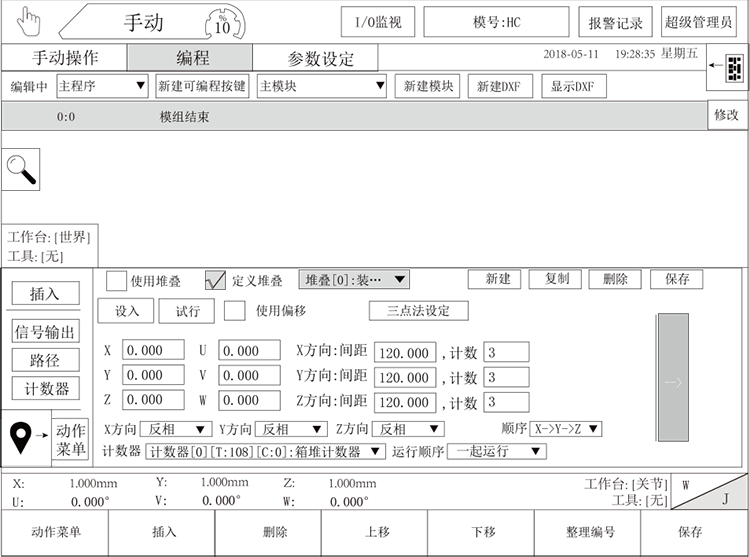Open the 顺序 X->Y->Z dropdown

565,429
